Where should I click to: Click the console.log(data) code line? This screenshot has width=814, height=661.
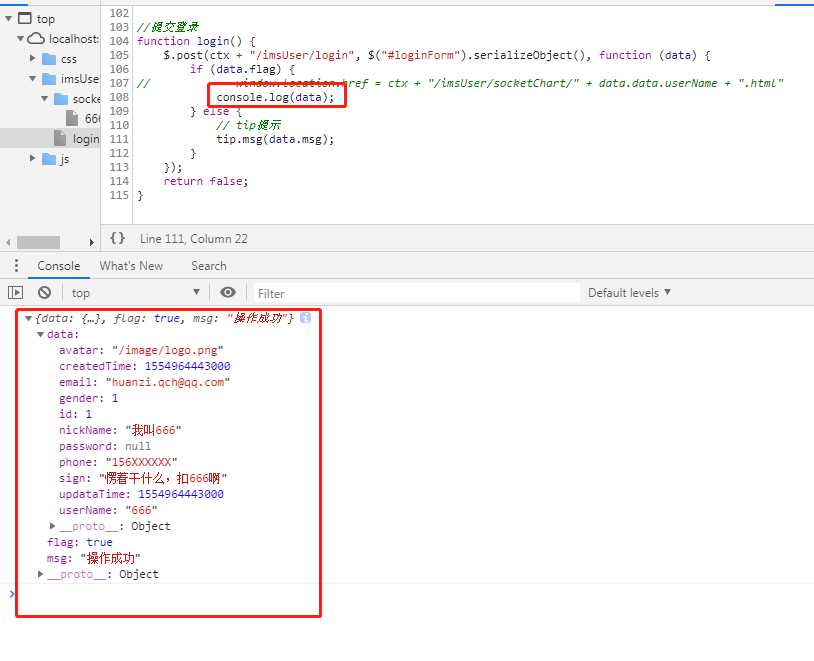coord(276,97)
